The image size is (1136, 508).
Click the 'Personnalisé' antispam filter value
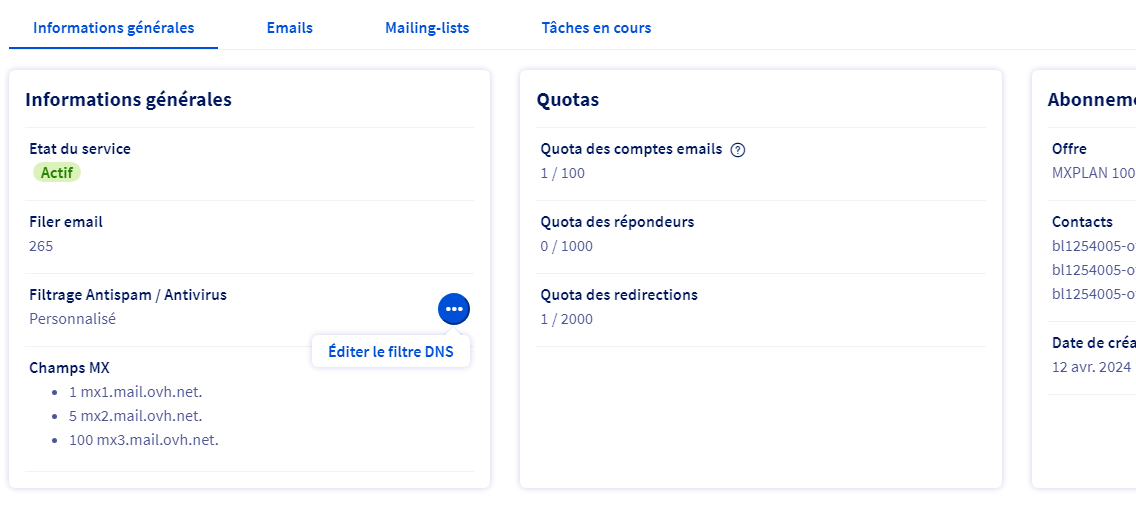[x=72, y=319]
